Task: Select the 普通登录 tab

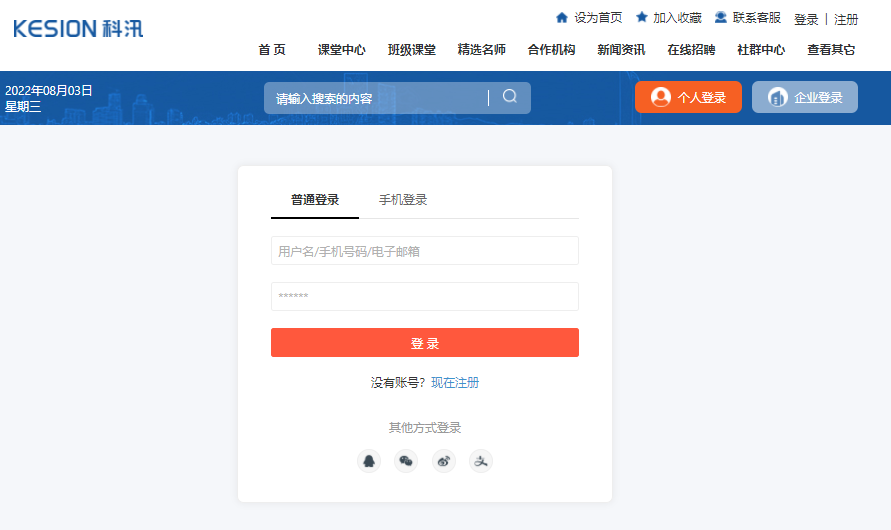Action: (x=315, y=200)
